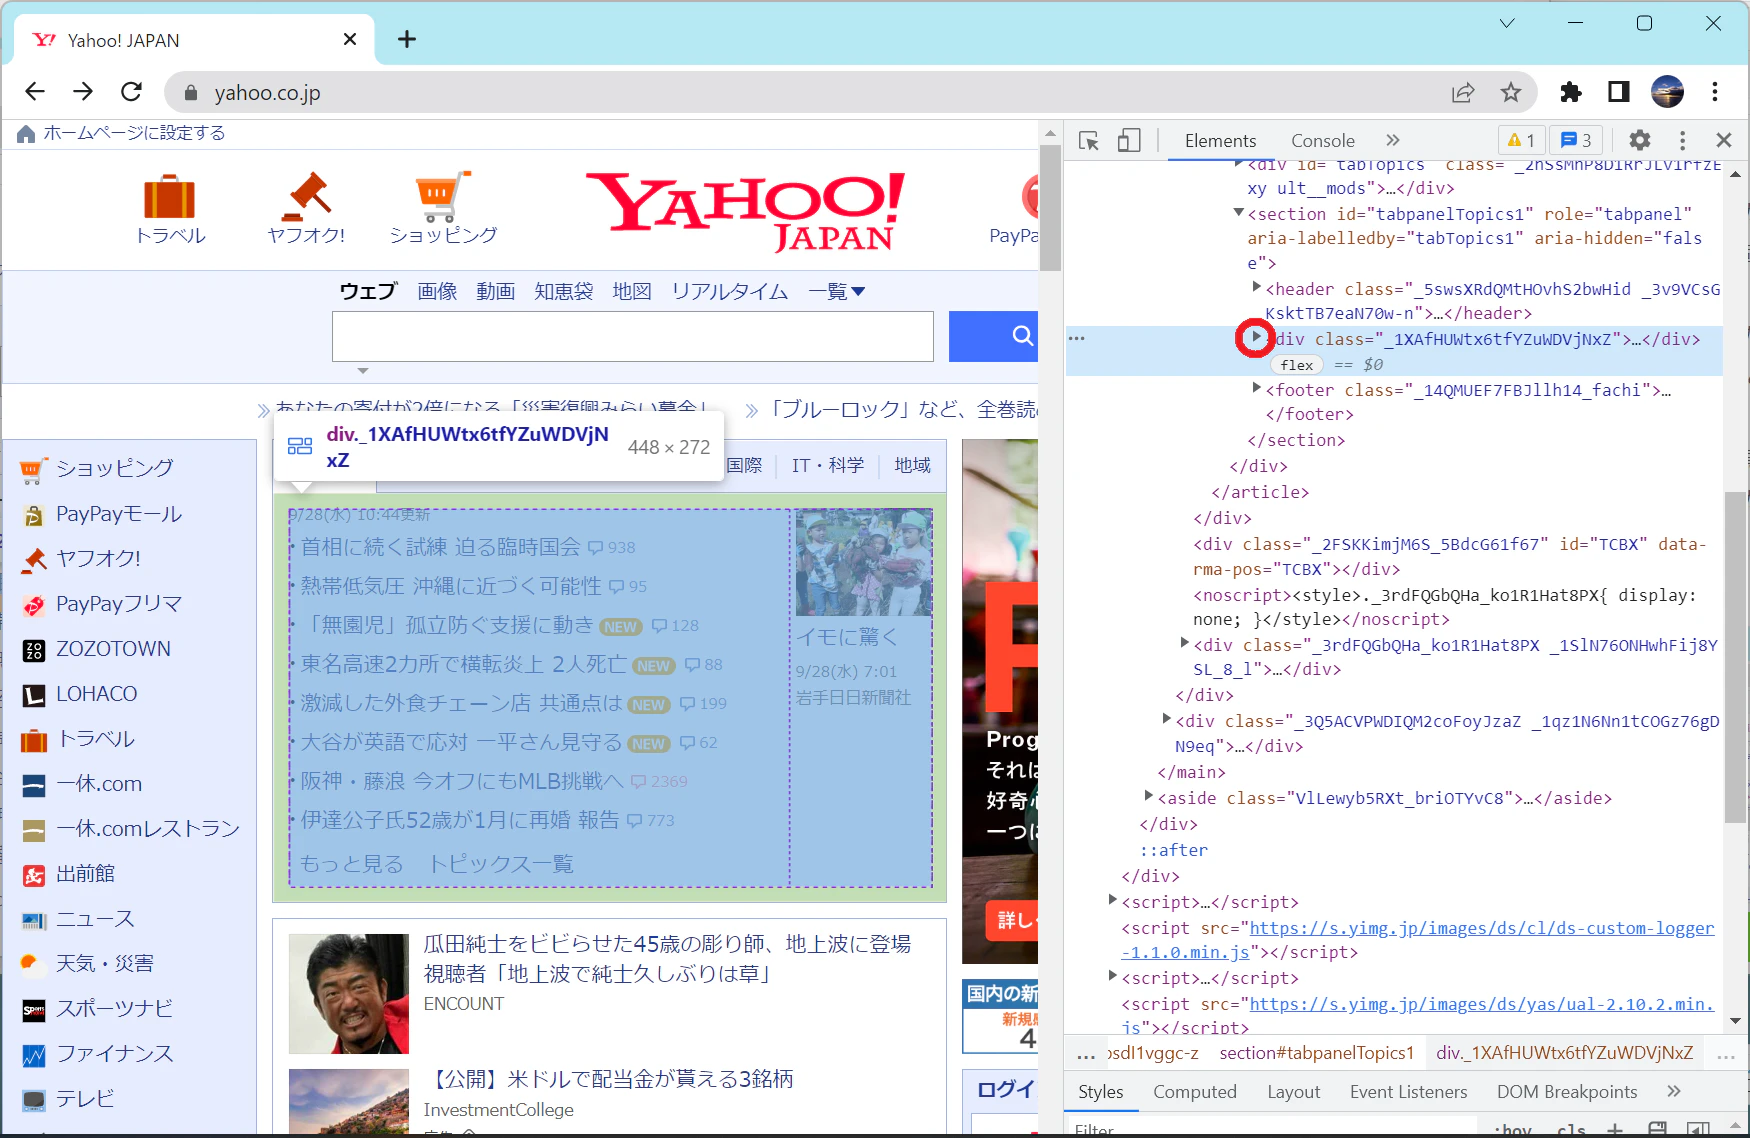Image resolution: width=1750 pixels, height=1138 pixels.
Task: Open DevTools customize three-dot menu
Action: pos(1682,141)
